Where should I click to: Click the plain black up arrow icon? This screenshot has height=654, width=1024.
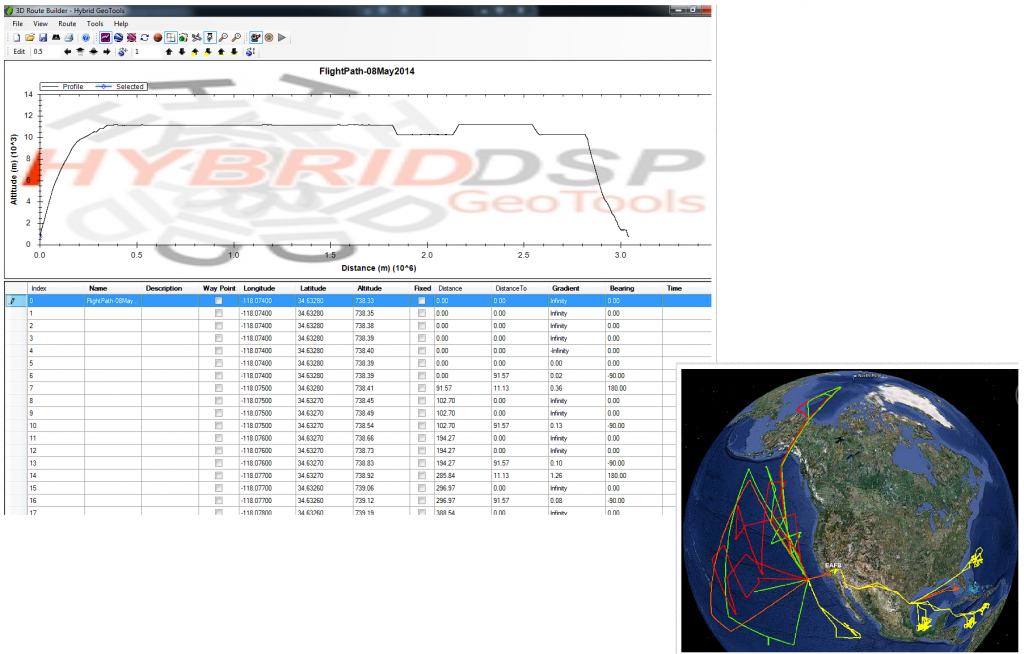169,52
